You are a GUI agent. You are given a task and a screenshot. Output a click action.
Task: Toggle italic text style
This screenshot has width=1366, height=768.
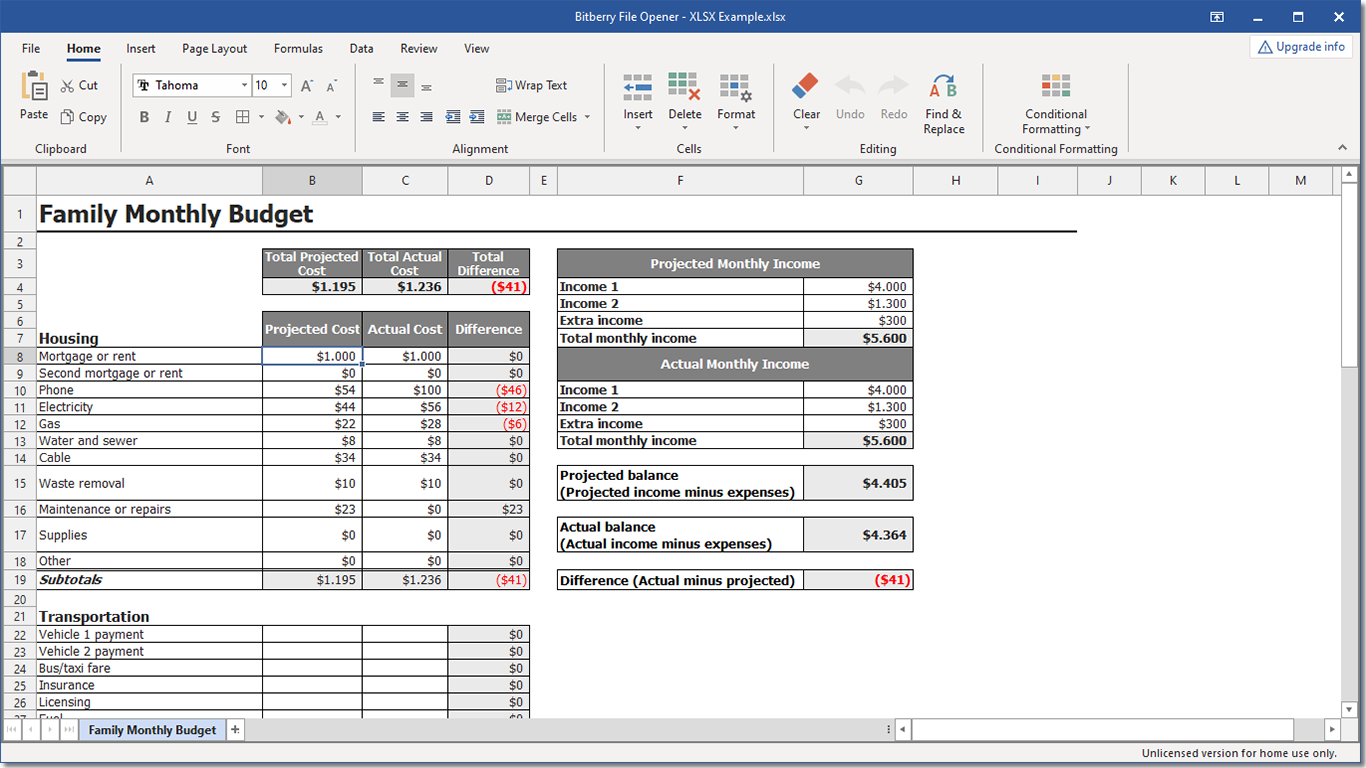click(x=168, y=117)
